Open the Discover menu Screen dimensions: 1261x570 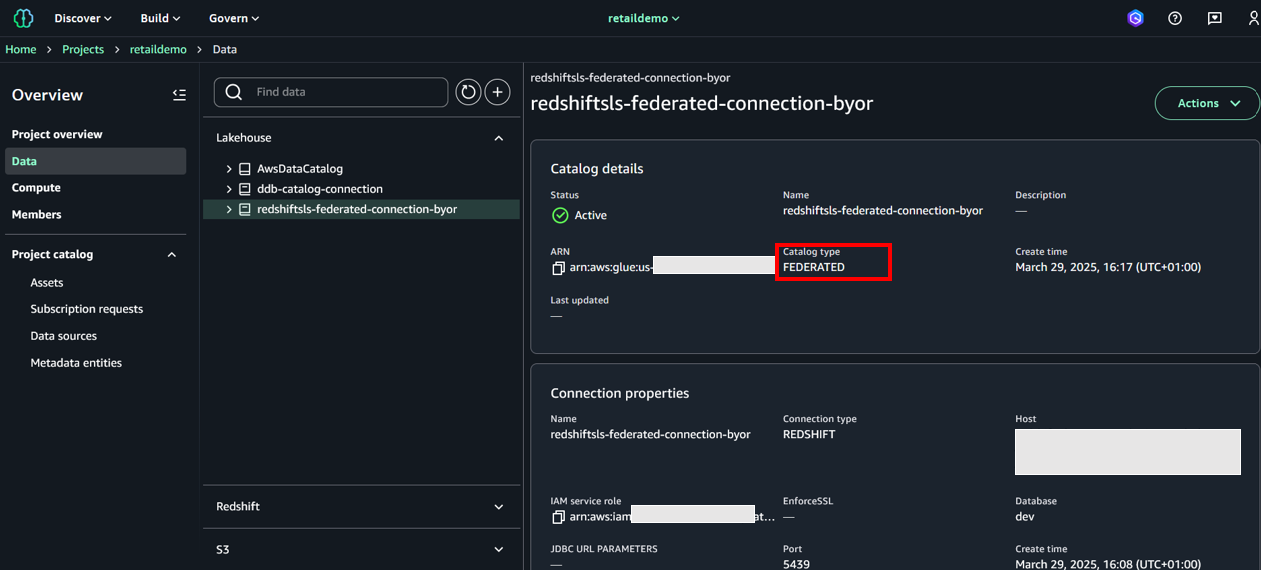click(83, 18)
